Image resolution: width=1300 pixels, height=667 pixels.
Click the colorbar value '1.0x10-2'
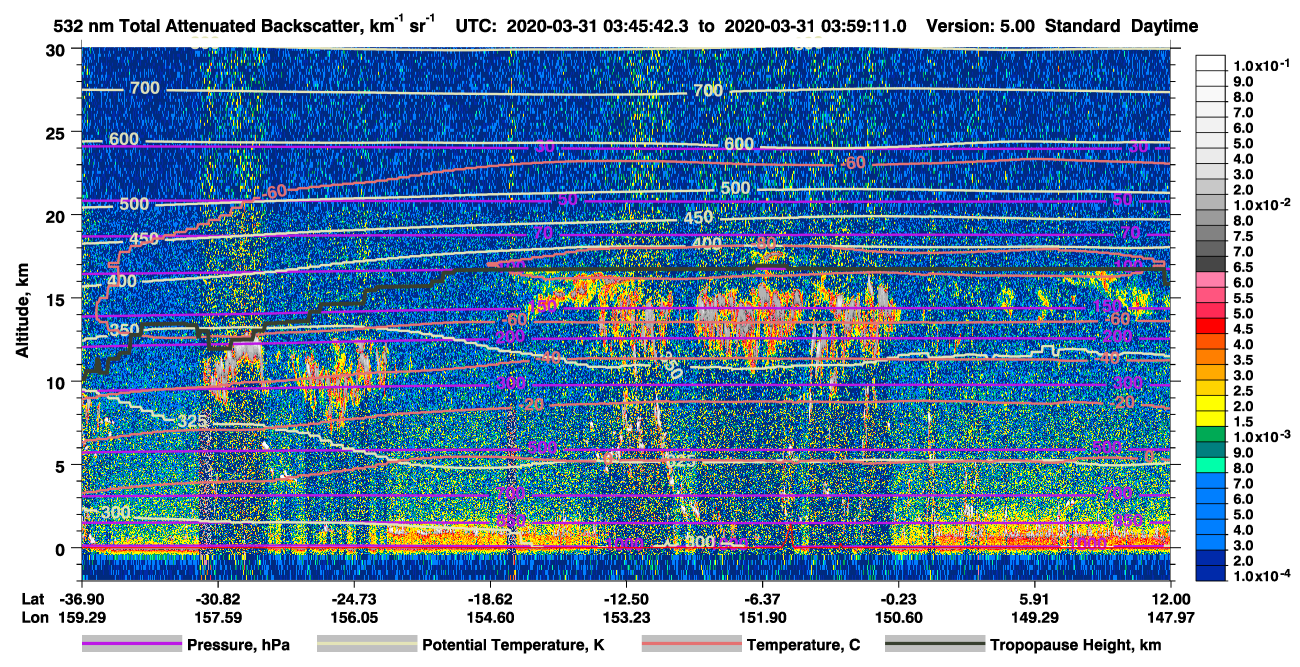[1260, 205]
